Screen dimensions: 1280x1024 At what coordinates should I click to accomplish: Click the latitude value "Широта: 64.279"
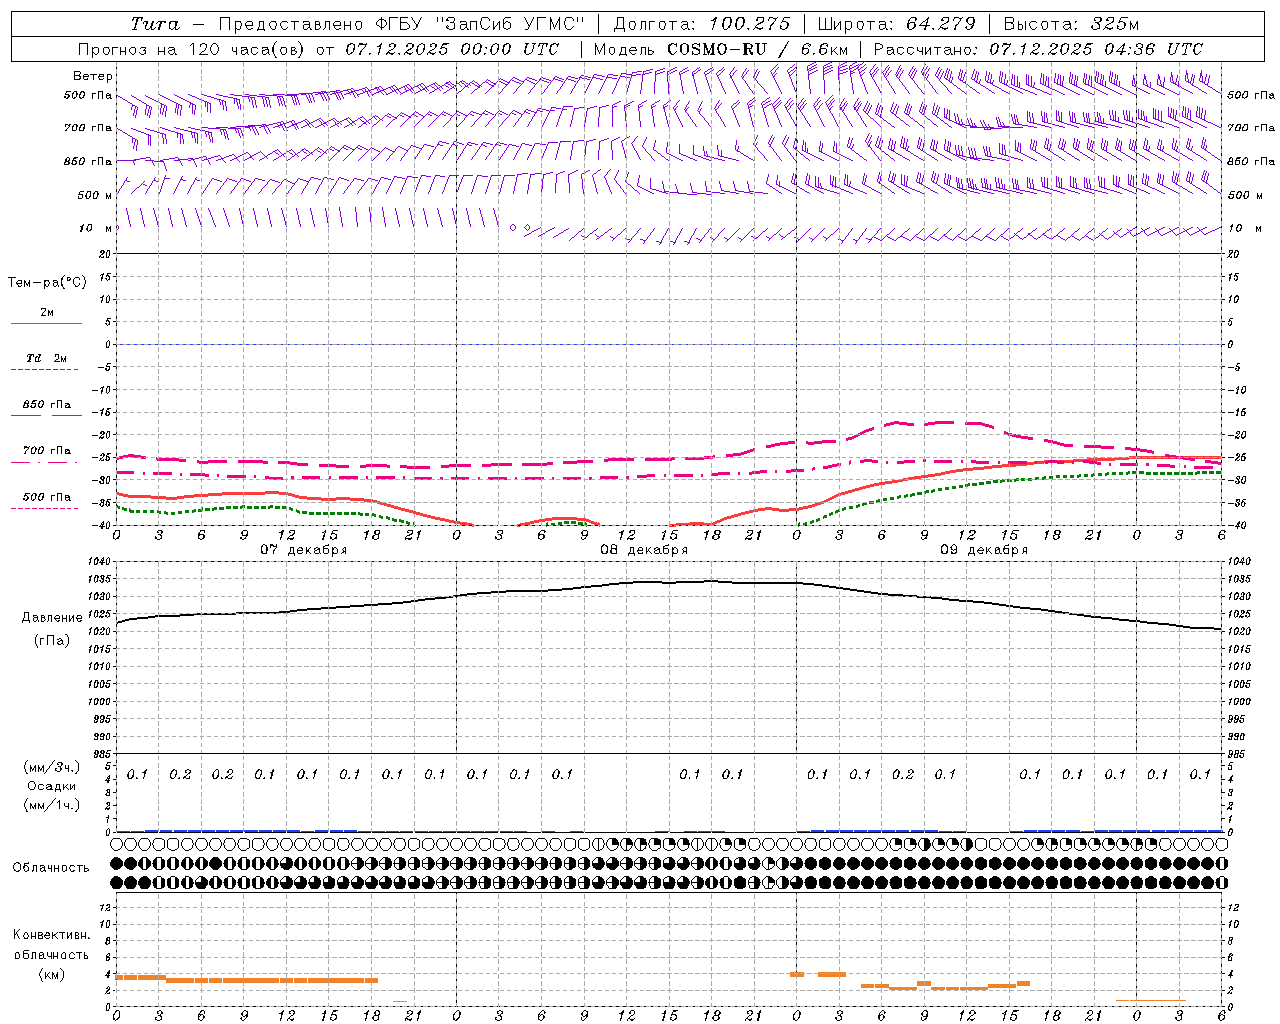click(x=896, y=24)
